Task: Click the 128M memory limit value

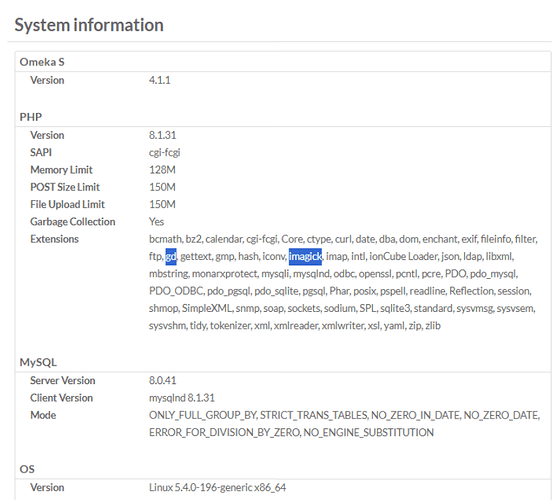Action: [x=162, y=170]
